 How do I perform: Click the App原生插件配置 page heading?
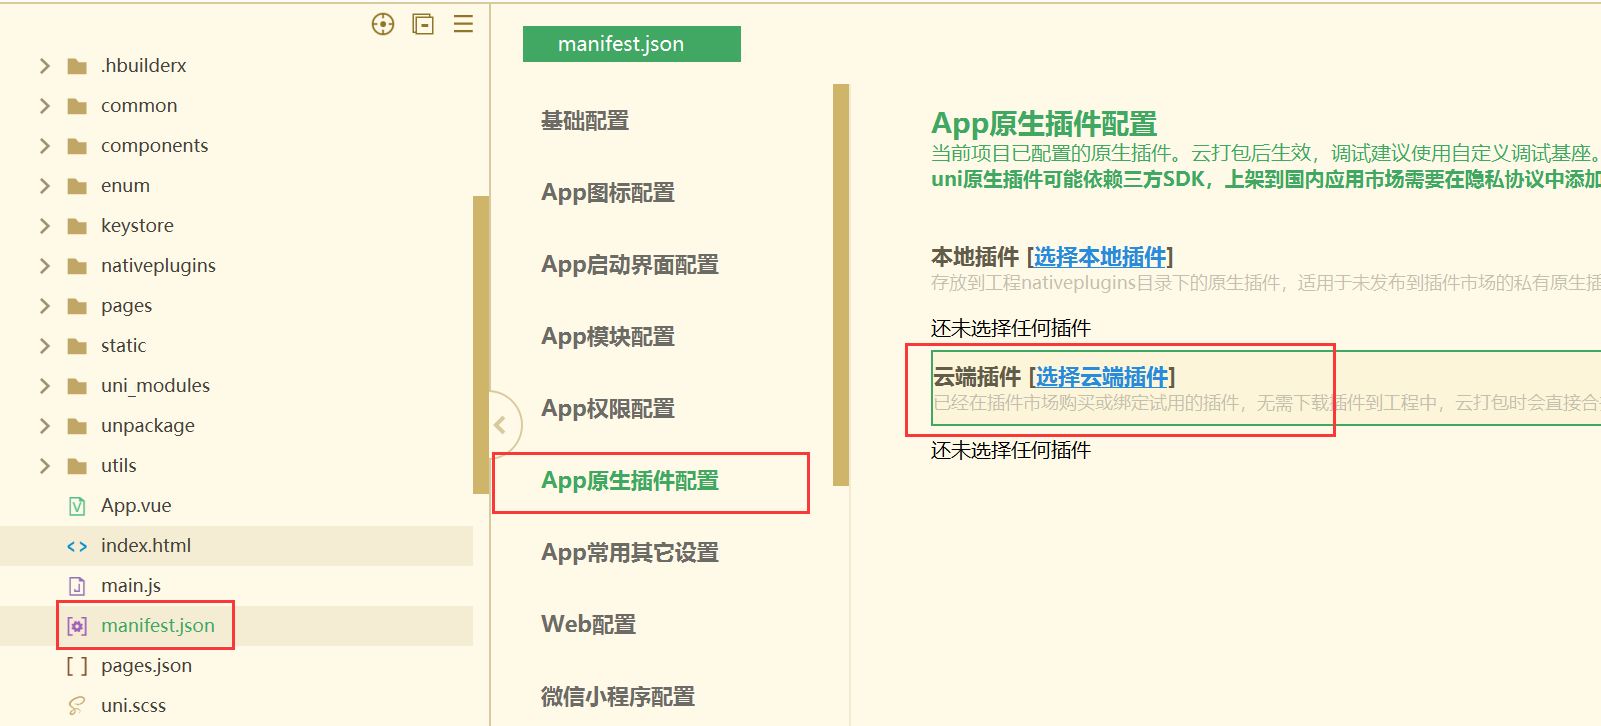(x=1044, y=124)
